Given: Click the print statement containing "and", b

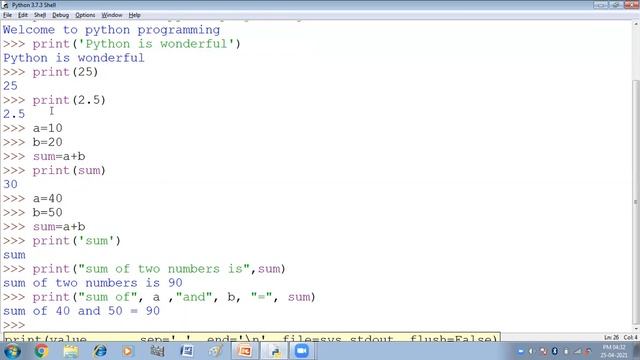Looking at the screenshot, I should coord(174,297).
